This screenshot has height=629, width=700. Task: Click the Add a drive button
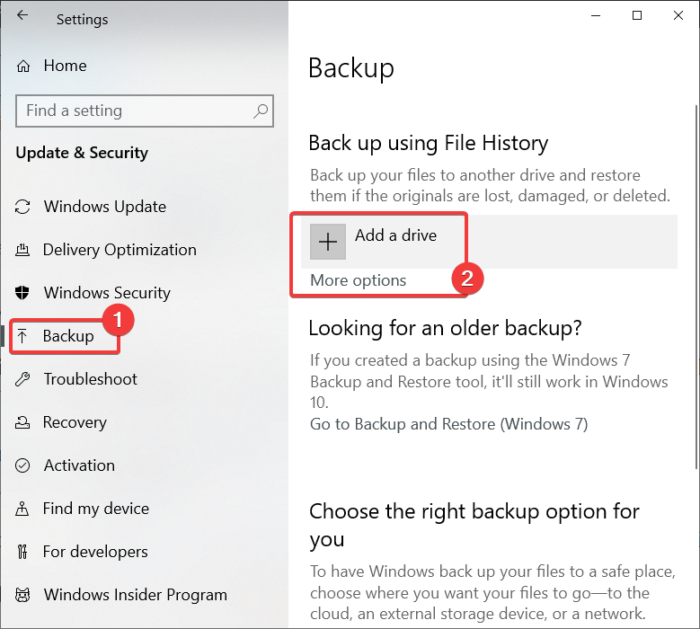point(395,236)
